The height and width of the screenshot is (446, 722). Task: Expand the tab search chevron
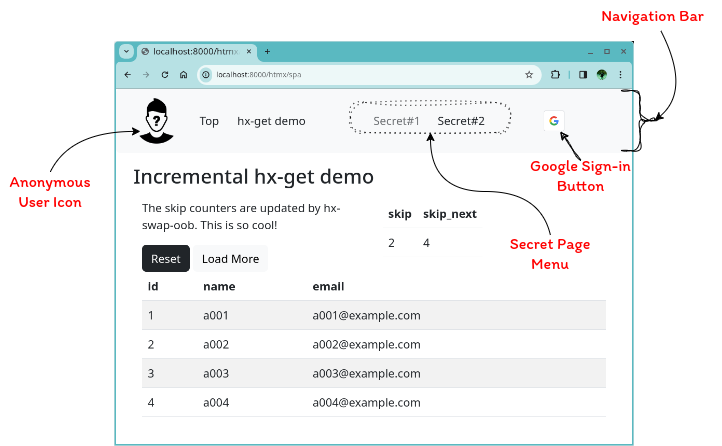pos(126,51)
